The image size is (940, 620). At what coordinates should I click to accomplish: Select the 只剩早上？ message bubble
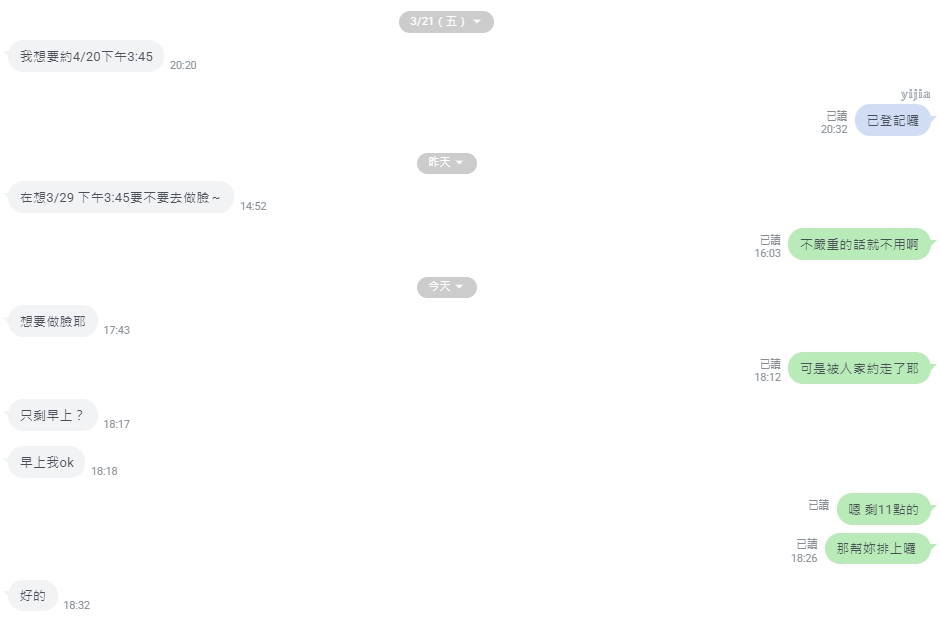pyautogui.click(x=53, y=415)
